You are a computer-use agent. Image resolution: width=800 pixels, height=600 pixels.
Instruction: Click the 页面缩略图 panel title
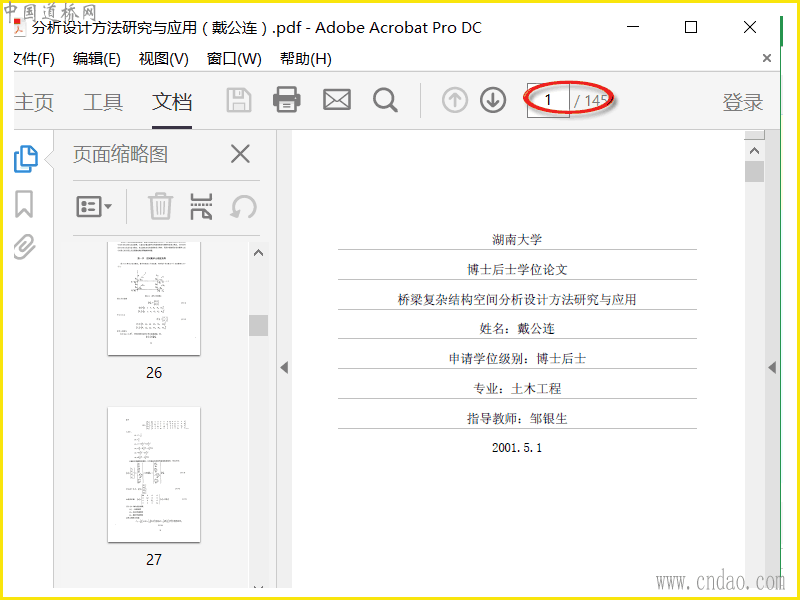click(x=120, y=154)
